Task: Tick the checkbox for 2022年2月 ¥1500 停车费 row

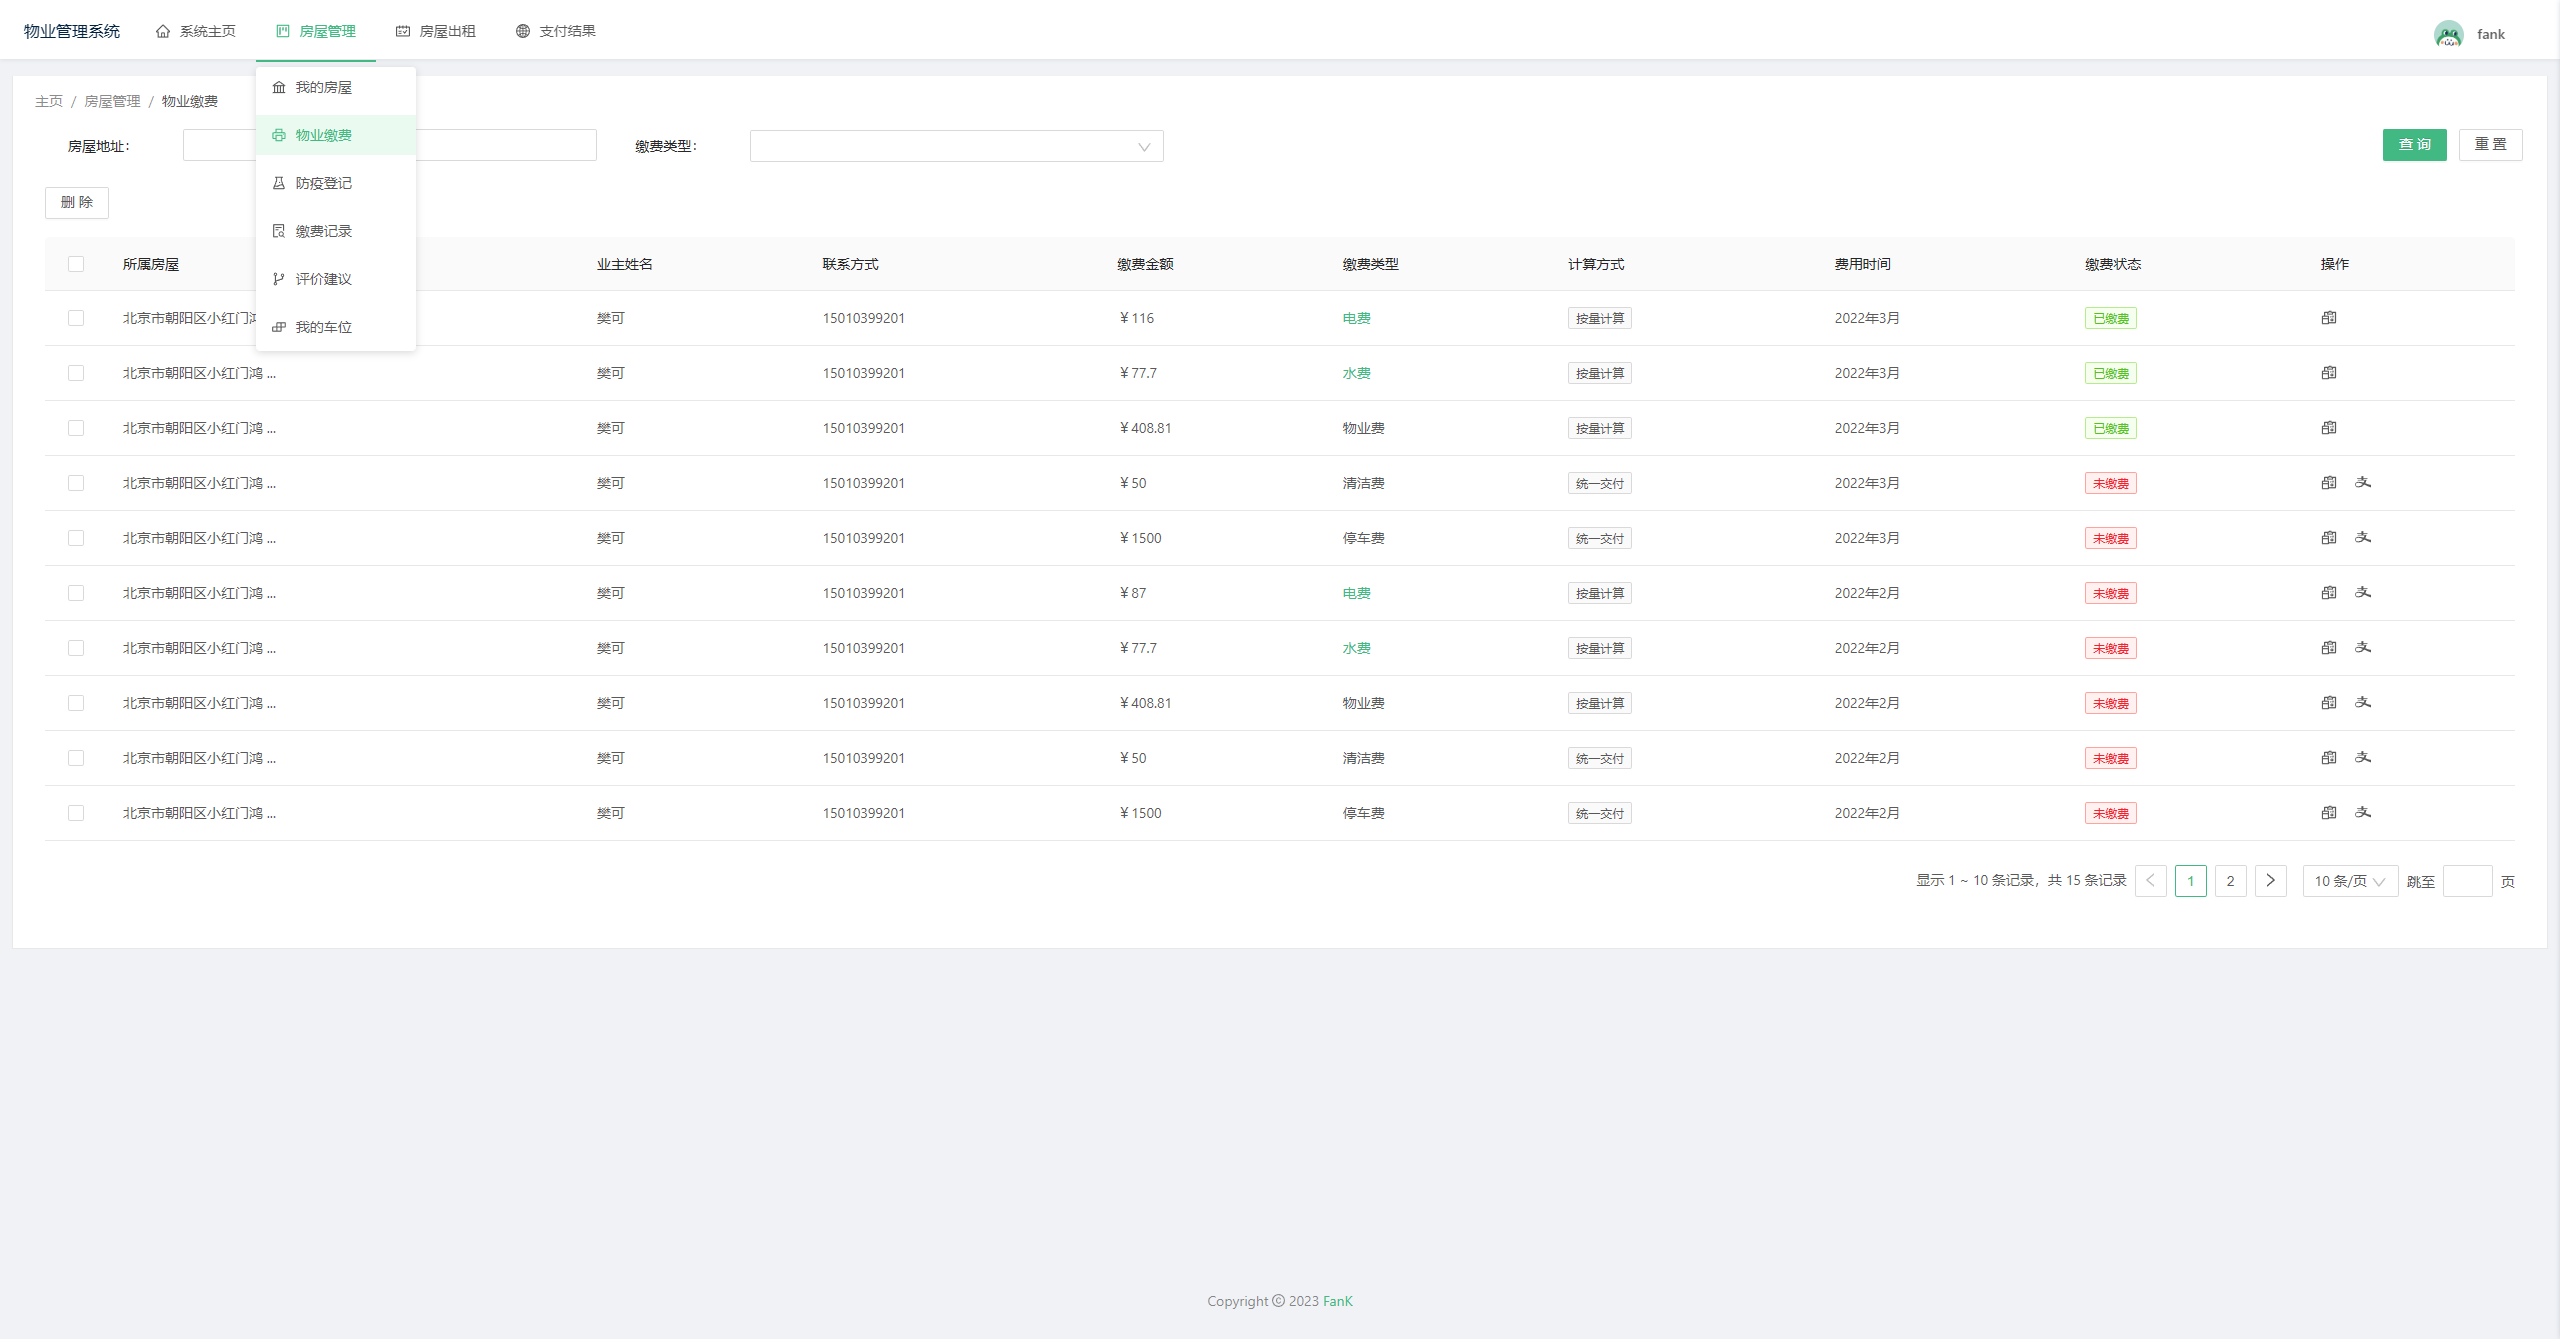Action: [76, 813]
